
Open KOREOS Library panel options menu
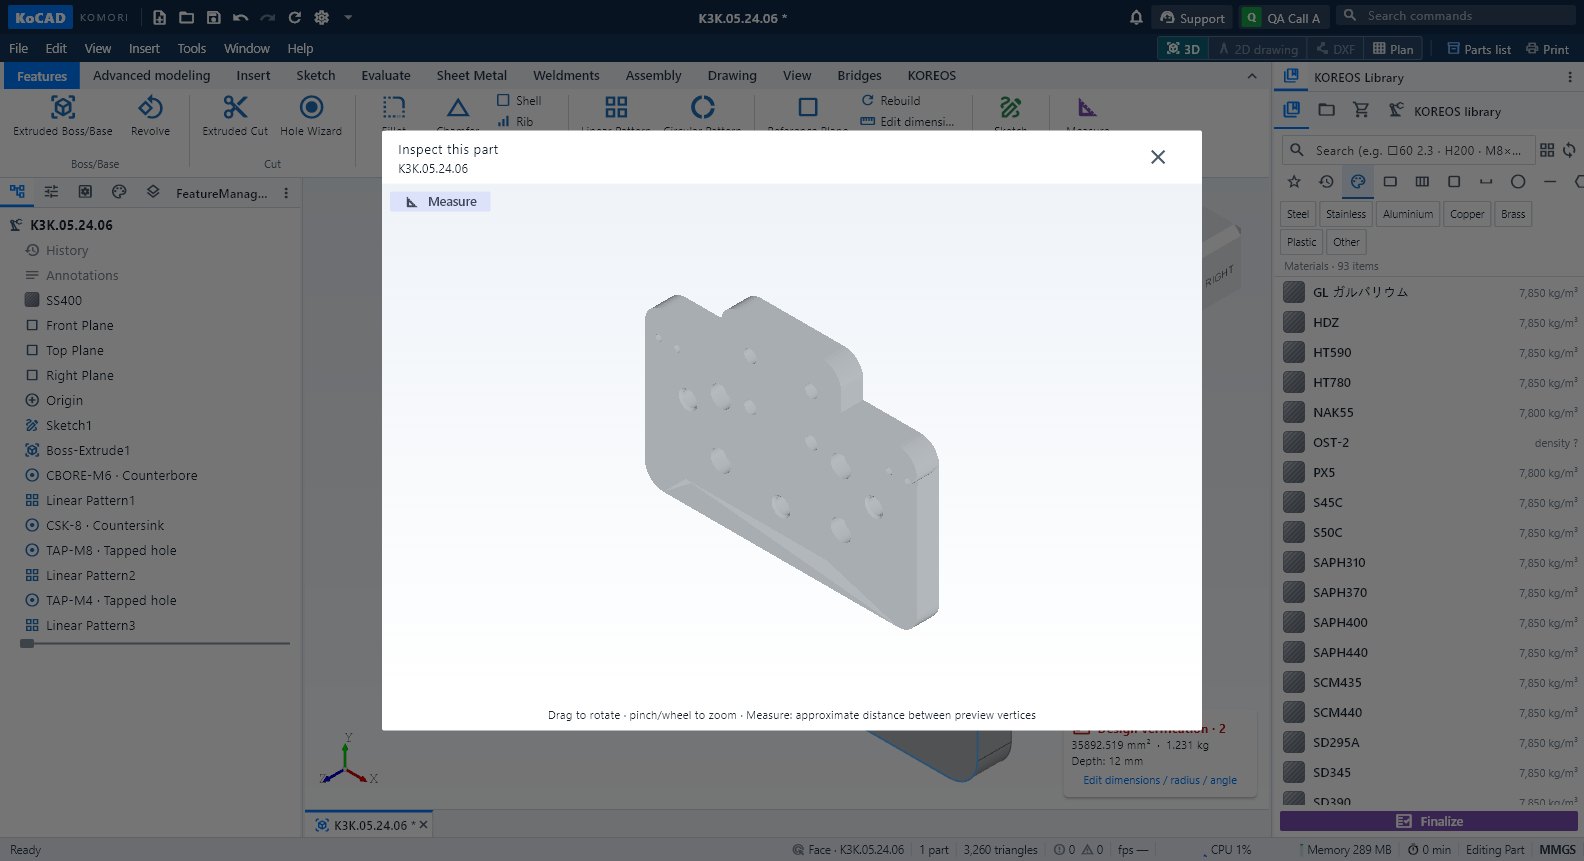point(1569,77)
